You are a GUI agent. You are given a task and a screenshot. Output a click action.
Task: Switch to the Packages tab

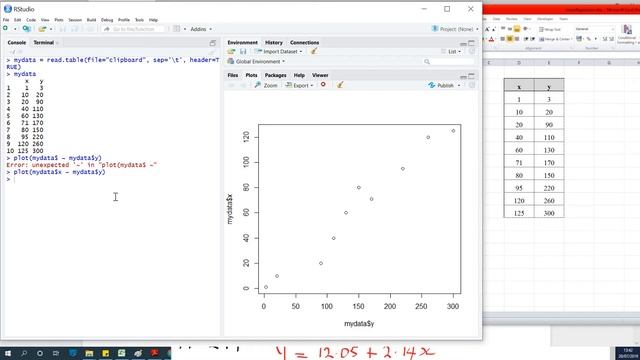(276, 75)
